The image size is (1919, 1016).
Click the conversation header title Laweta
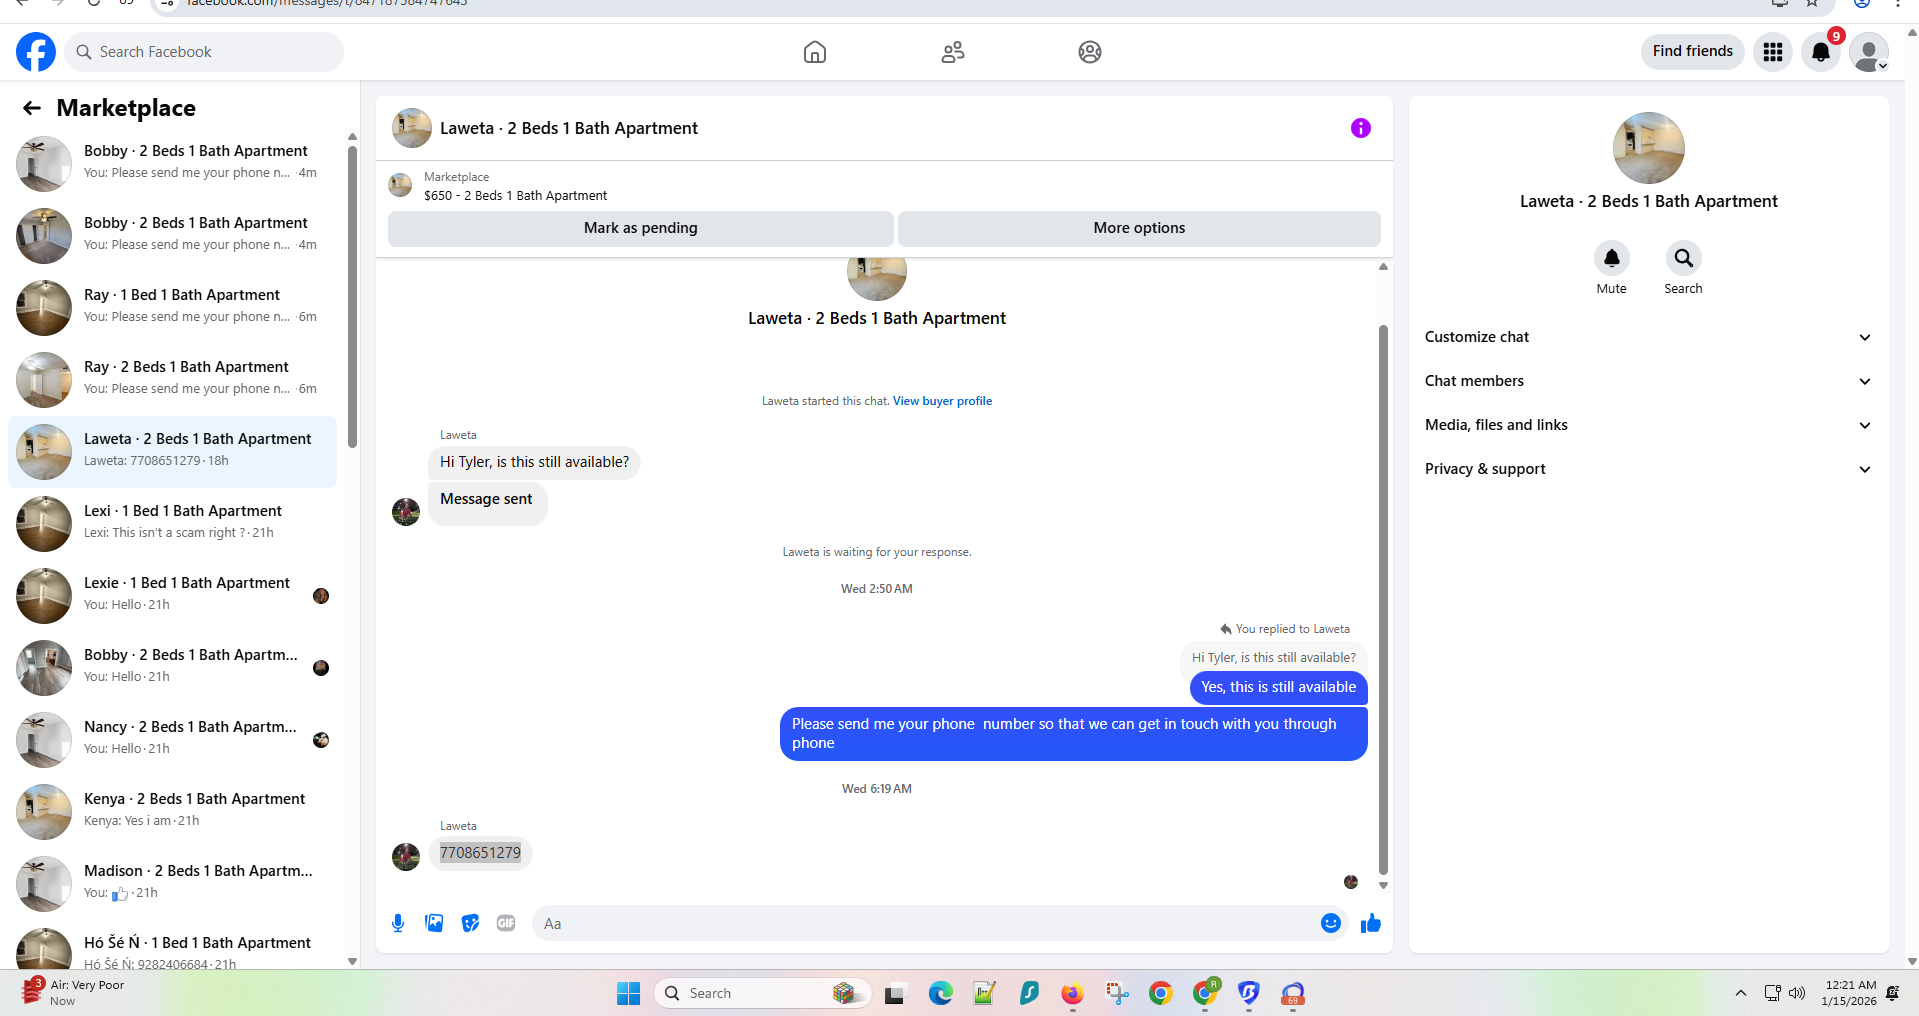tap(568, 128)
